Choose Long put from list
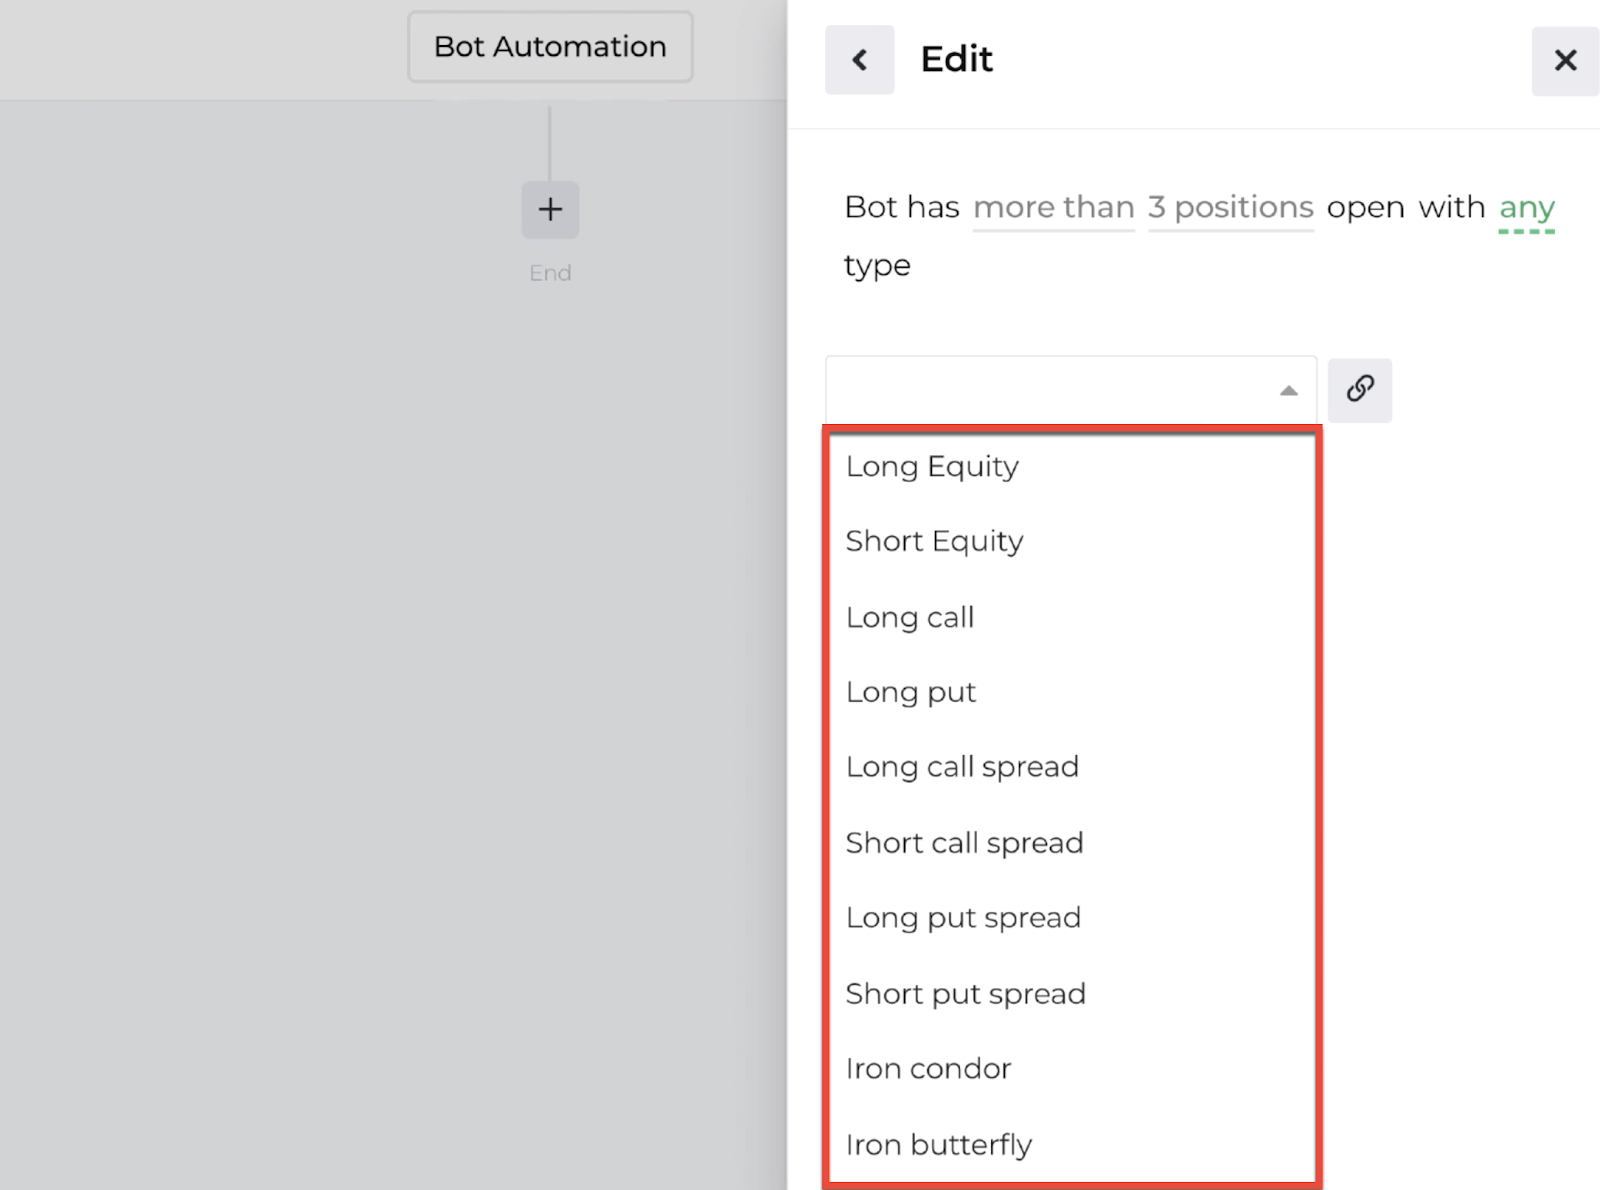1600x1190 pixels. tap(1070, 692)
